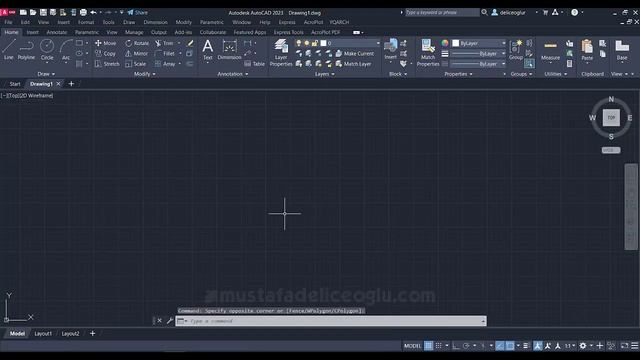This screenshot has height=360, width=640.
Task: Activate the Scale command
Action: click(x=136, y=64)
